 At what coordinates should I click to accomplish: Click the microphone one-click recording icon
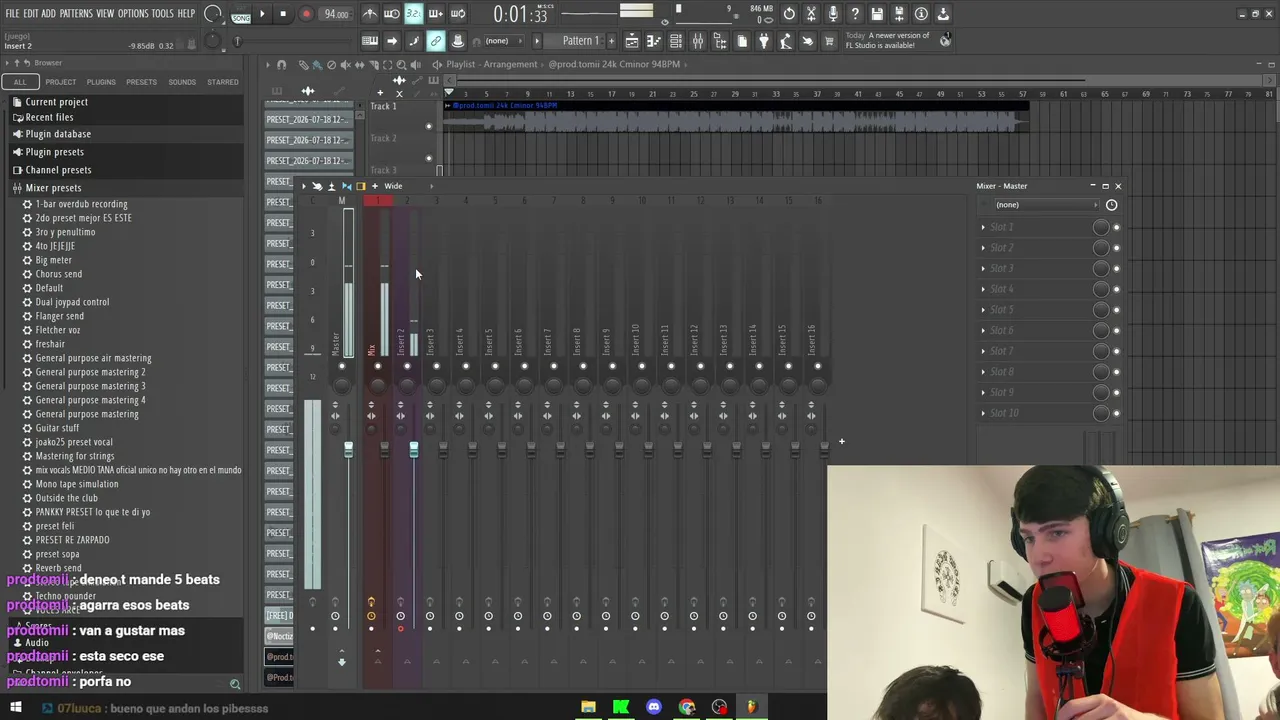833,14
